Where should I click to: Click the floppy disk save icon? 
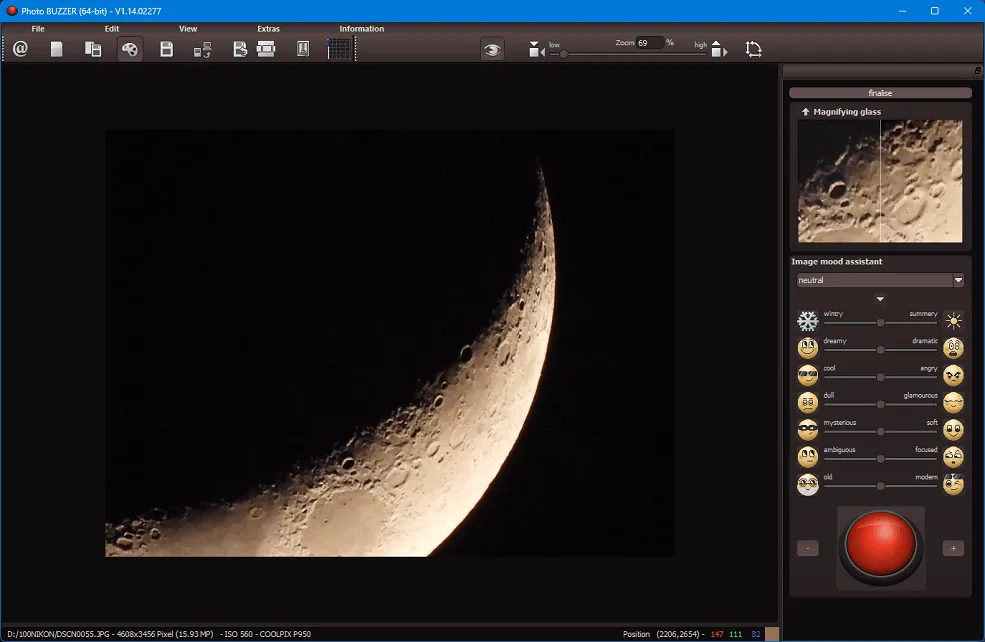(x=167, y=49)
